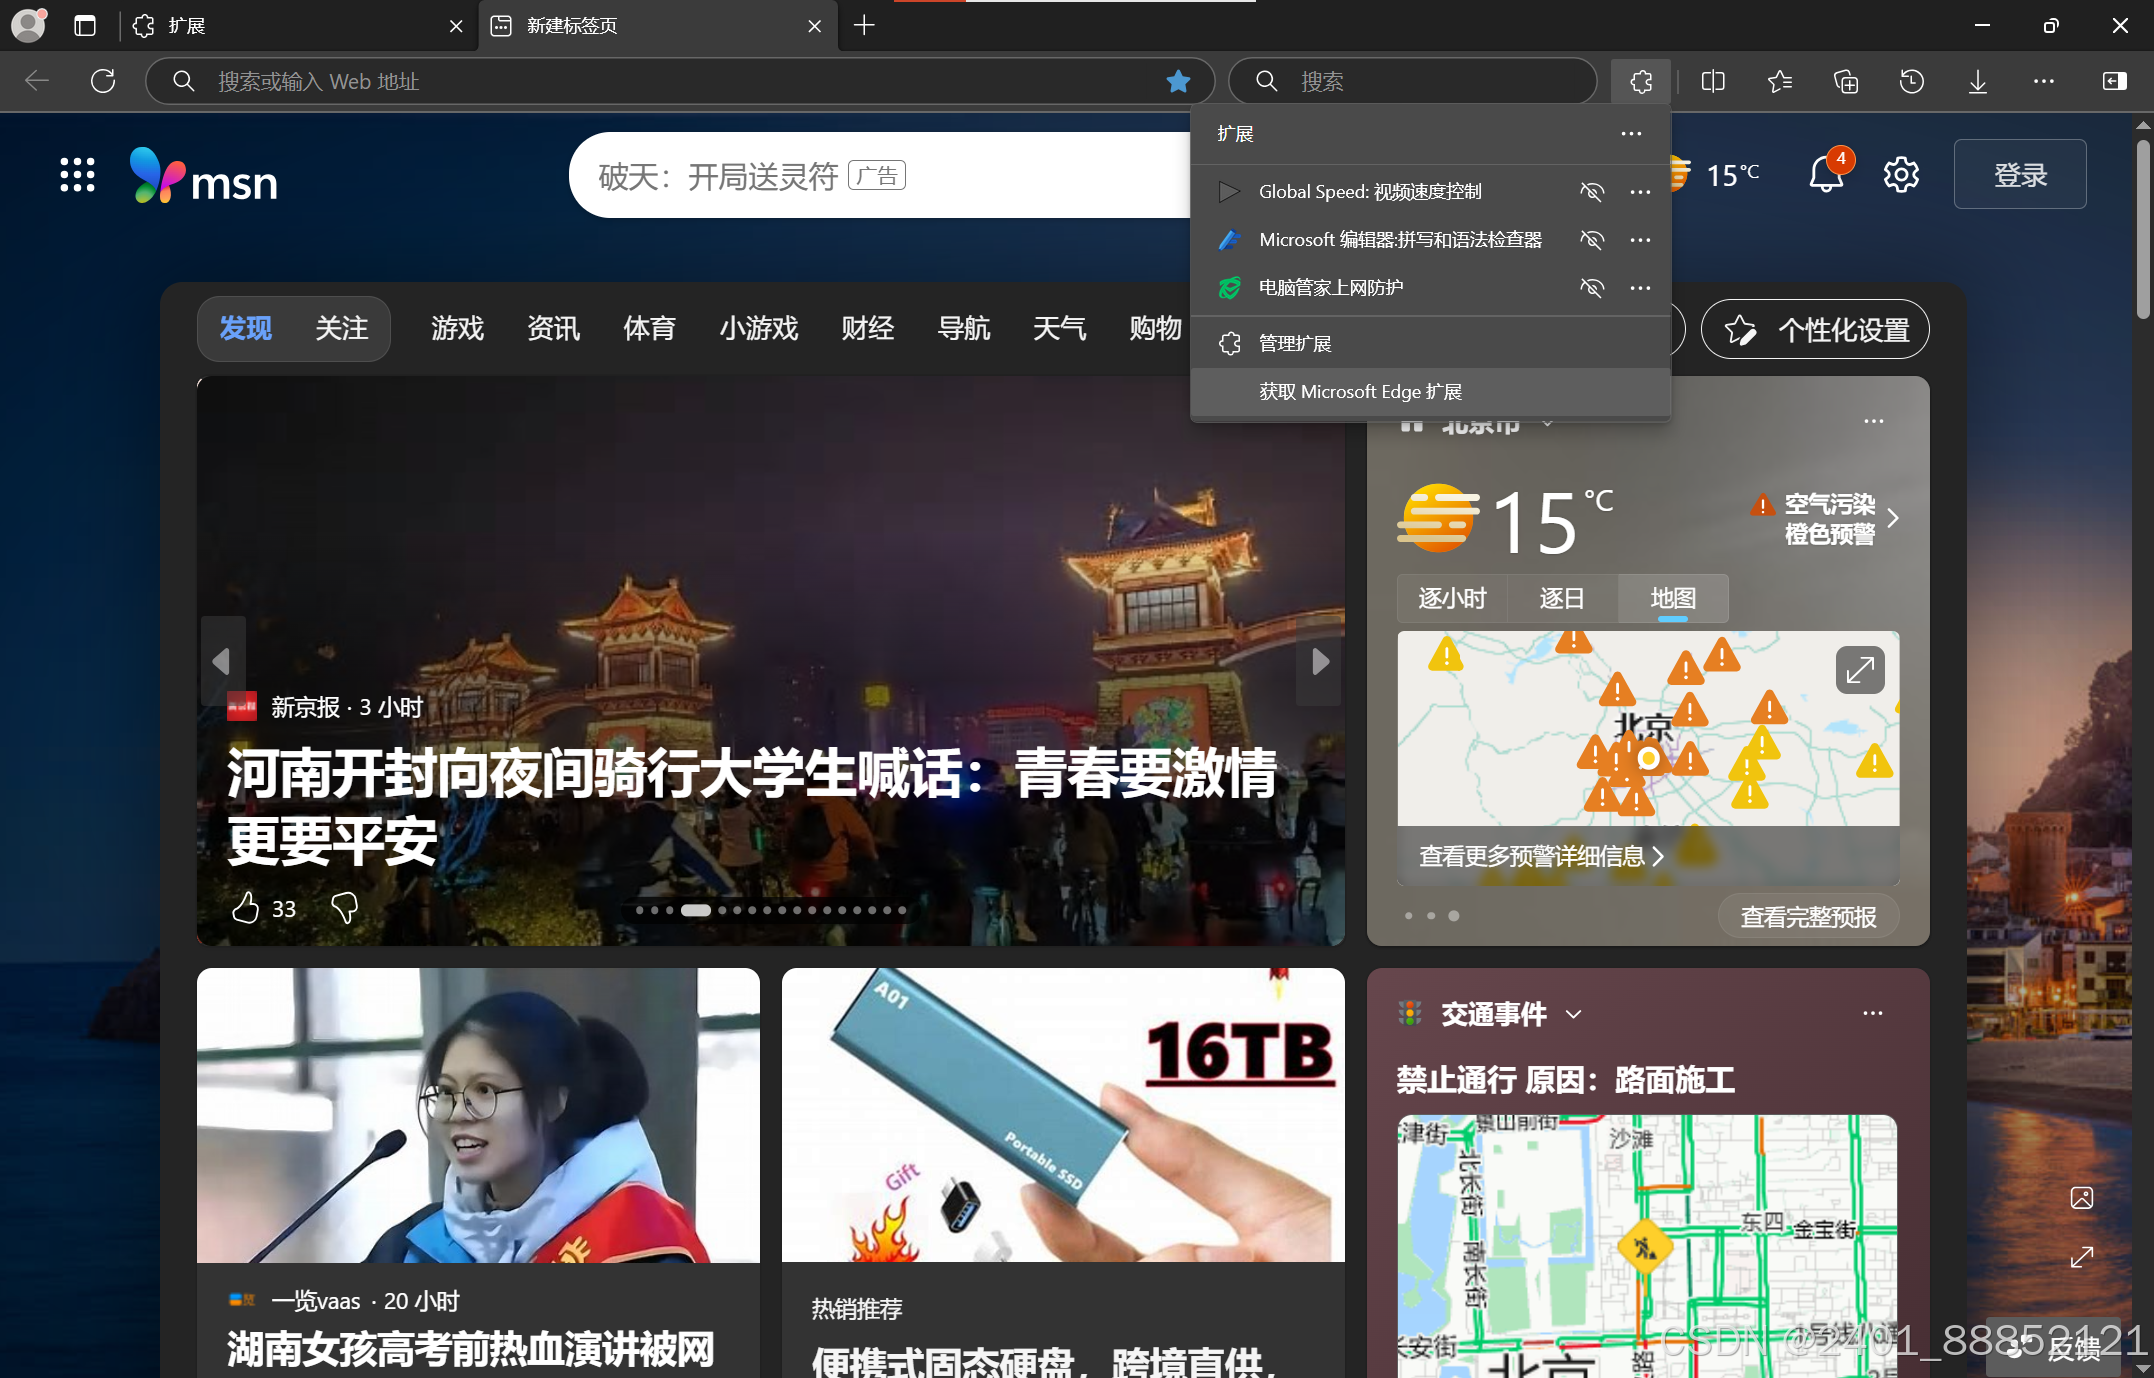Image resolution: width=2154 pixels, height=1378 pixels.
Task: Click 查看完整预报 button
Action: tap(1808, 915)
